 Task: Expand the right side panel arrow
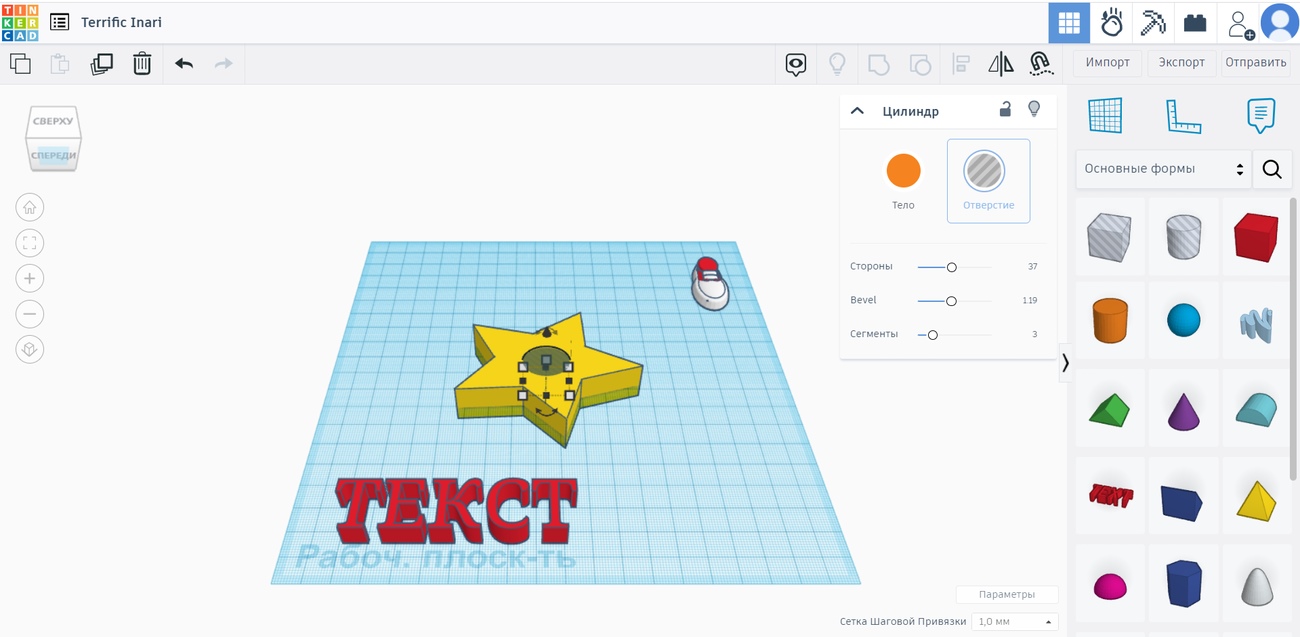[1065, 363]
